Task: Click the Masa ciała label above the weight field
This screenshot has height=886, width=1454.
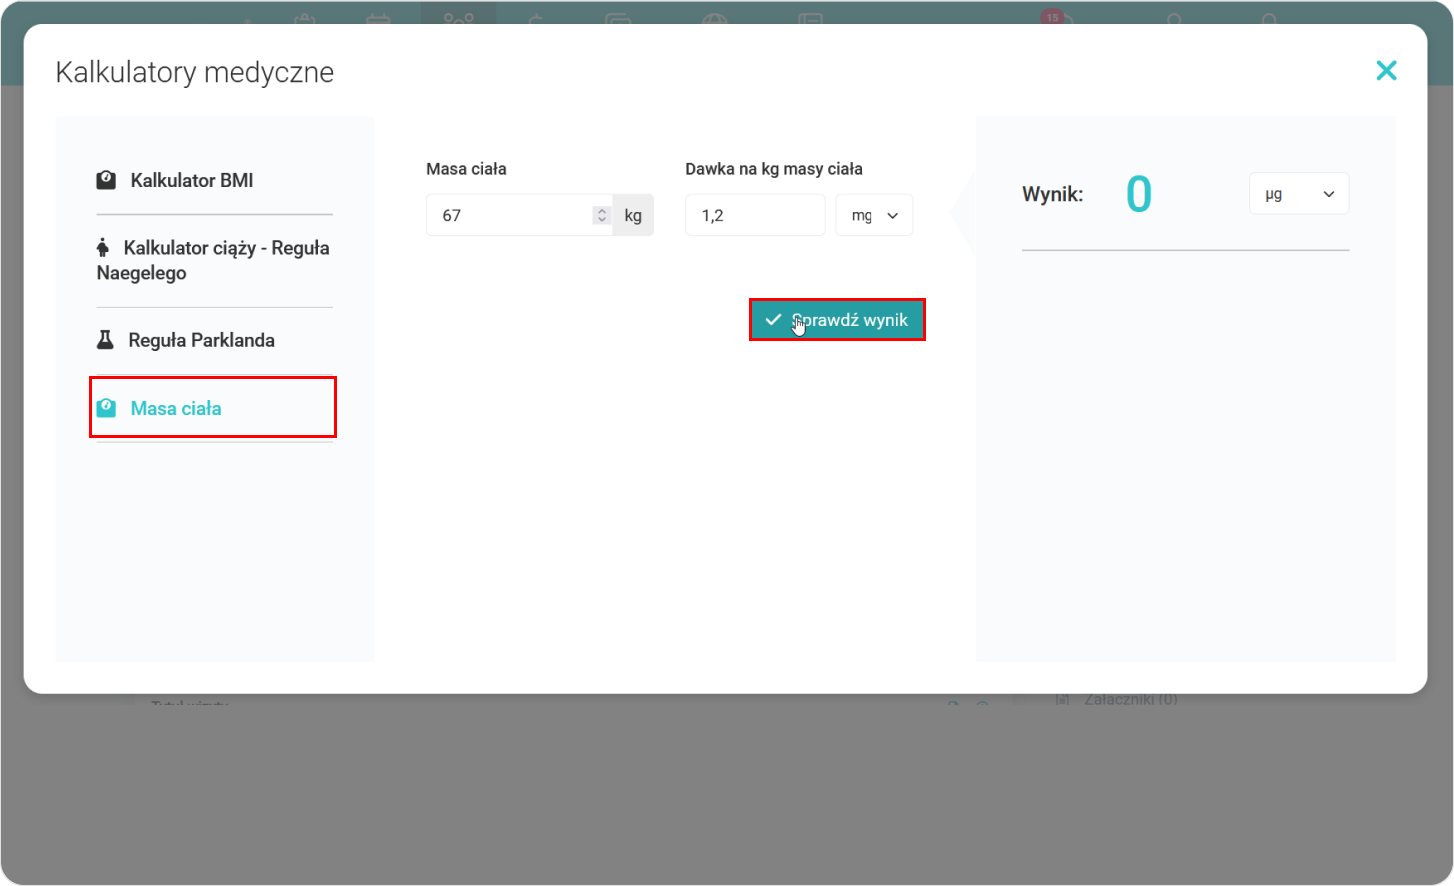Action: 466,169
